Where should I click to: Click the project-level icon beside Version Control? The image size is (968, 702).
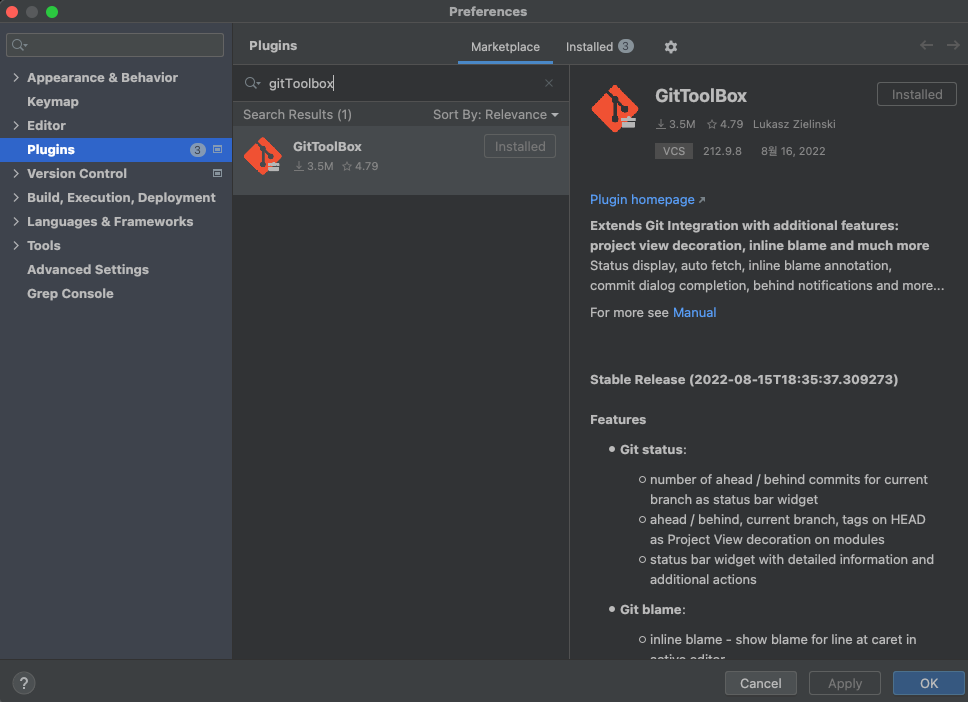[217, 173]
